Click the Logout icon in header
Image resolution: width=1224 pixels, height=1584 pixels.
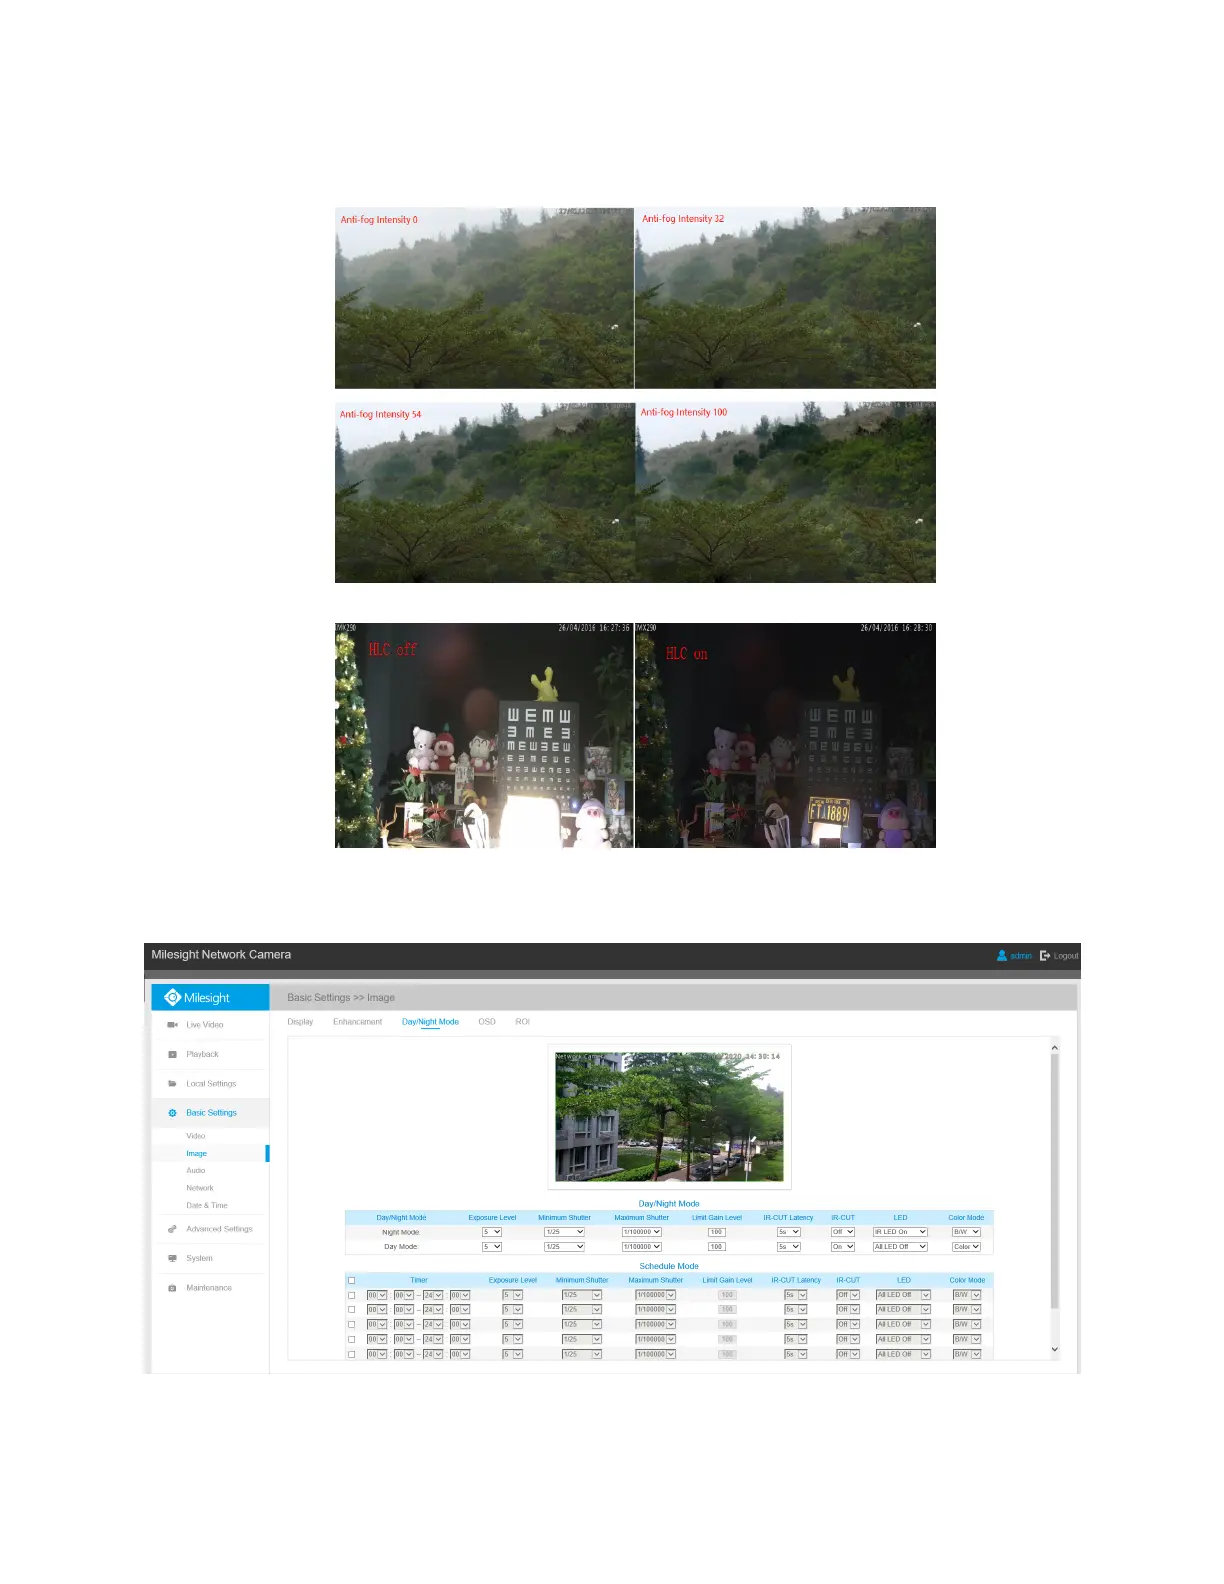[x=1045, y=956]
